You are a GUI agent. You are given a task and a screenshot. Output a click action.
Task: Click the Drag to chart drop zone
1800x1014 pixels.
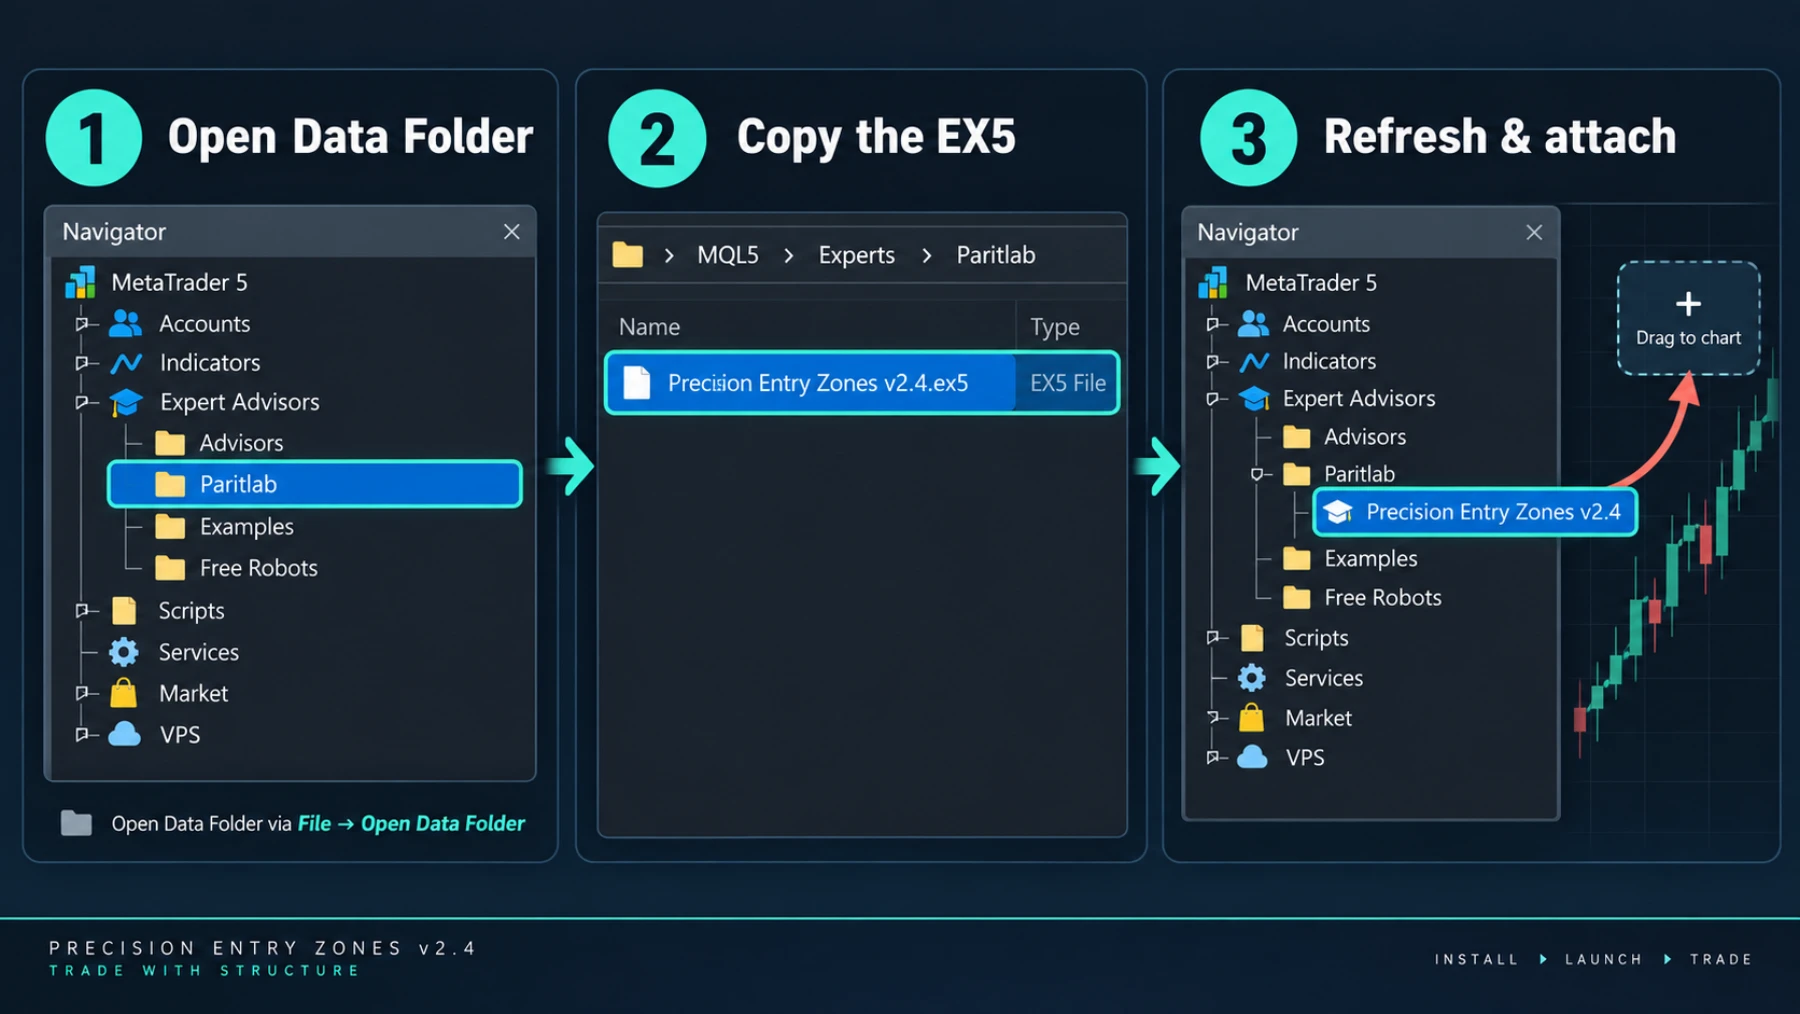click(x=1689, y=318)
